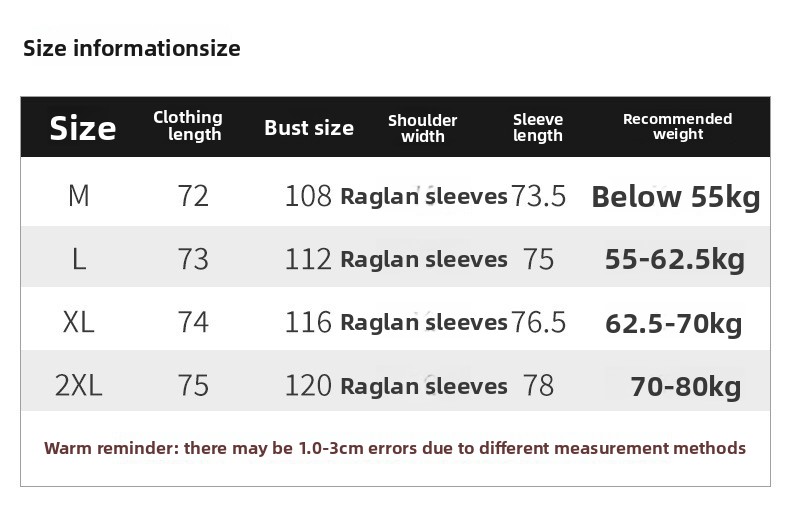Click the 76.5 sleeve length value

click(x=539, y=322)
